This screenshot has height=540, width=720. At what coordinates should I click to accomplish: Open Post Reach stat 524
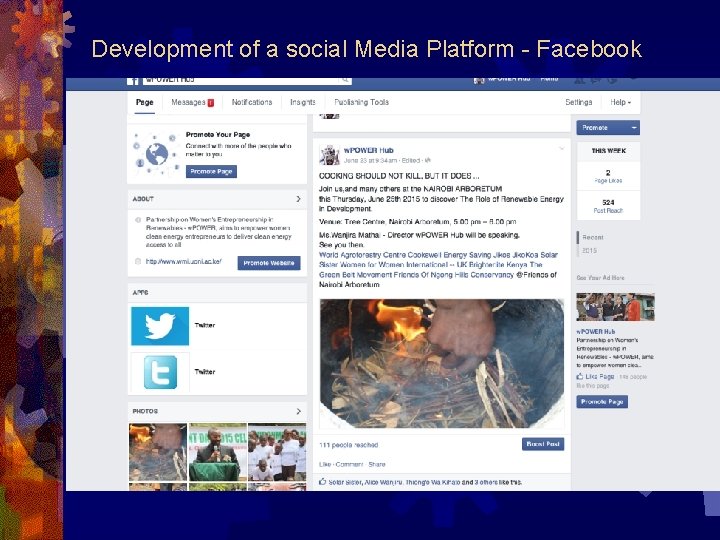coord(608,206)
